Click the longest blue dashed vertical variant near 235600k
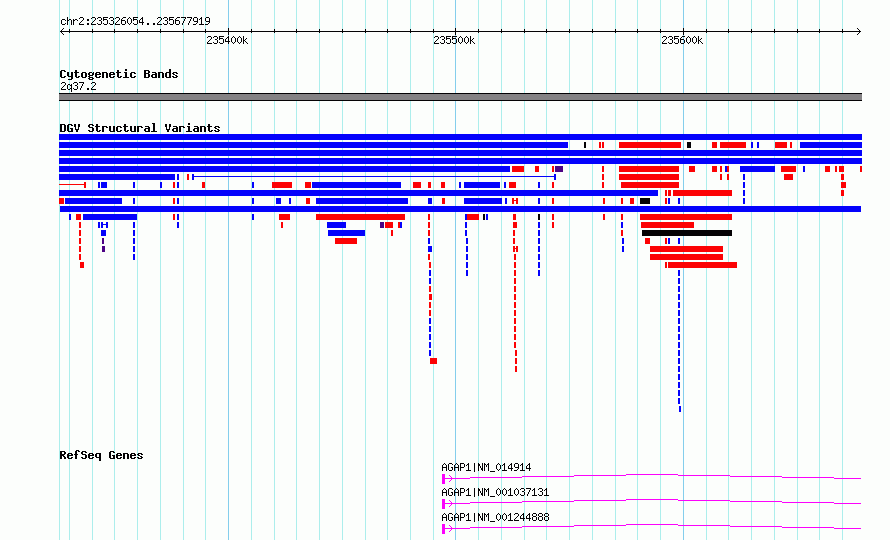The image size is (890, 540). (x=679, y=341)
